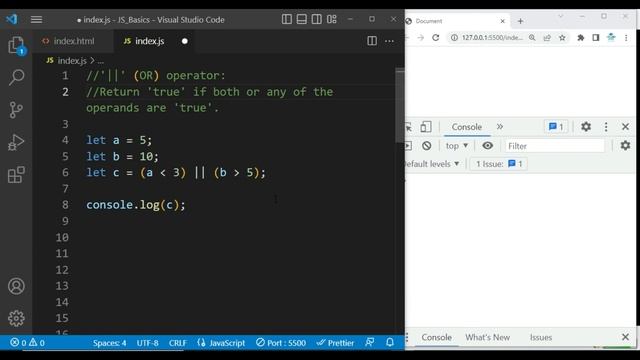Screen dimensions: 640x360
Task: Expand the breadcrumb ellipsis symbol segment
Action: pos(100,61)
